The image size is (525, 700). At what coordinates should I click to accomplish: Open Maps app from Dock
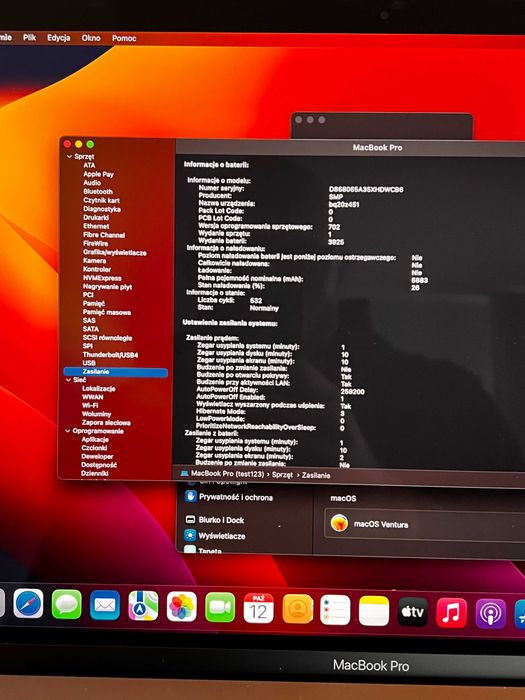[143, 606]
